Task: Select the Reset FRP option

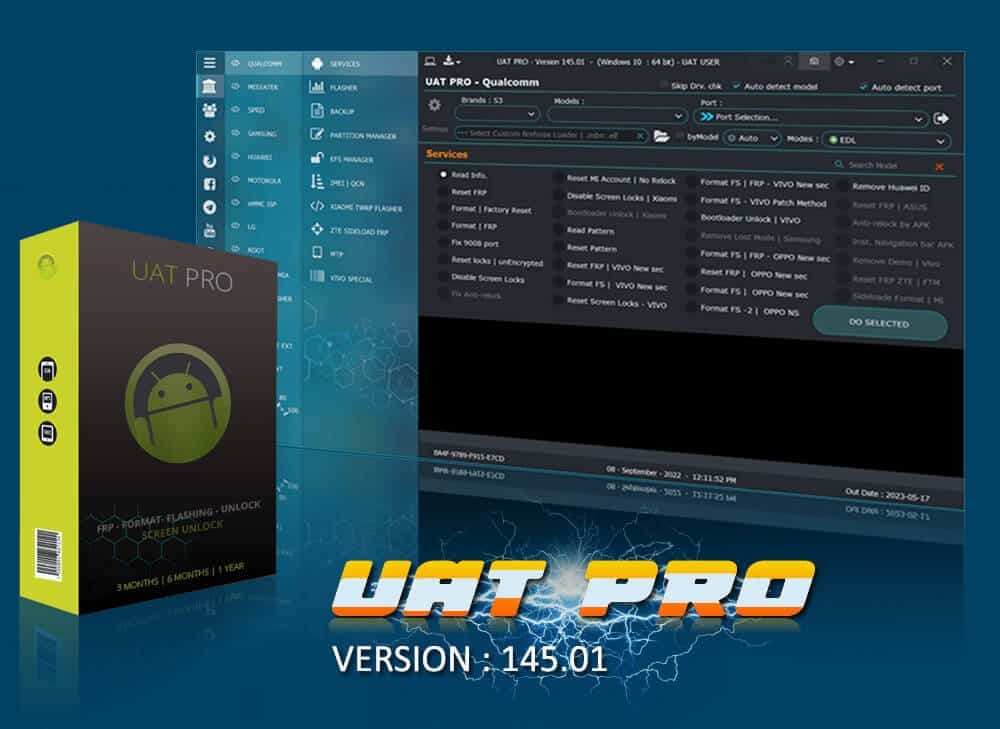Action: click(x=463, y=192)
